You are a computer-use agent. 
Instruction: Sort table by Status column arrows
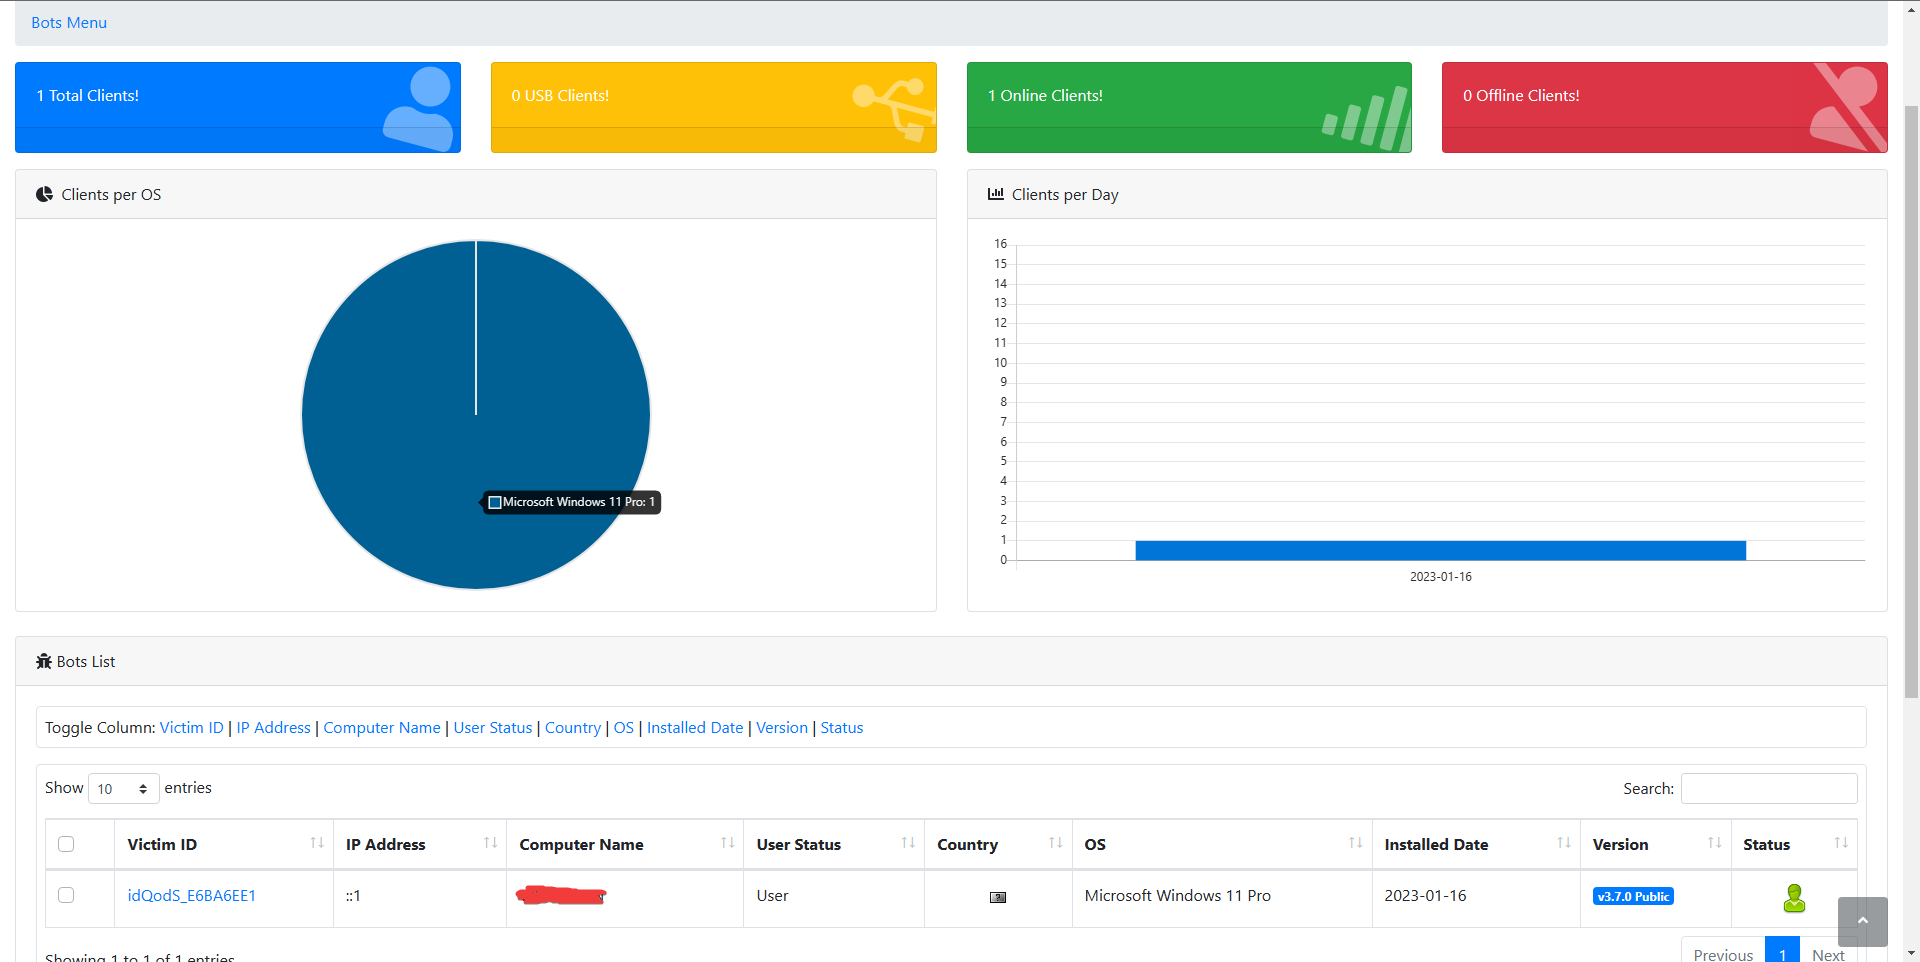pyautogui.click(x=1840, y=843)
